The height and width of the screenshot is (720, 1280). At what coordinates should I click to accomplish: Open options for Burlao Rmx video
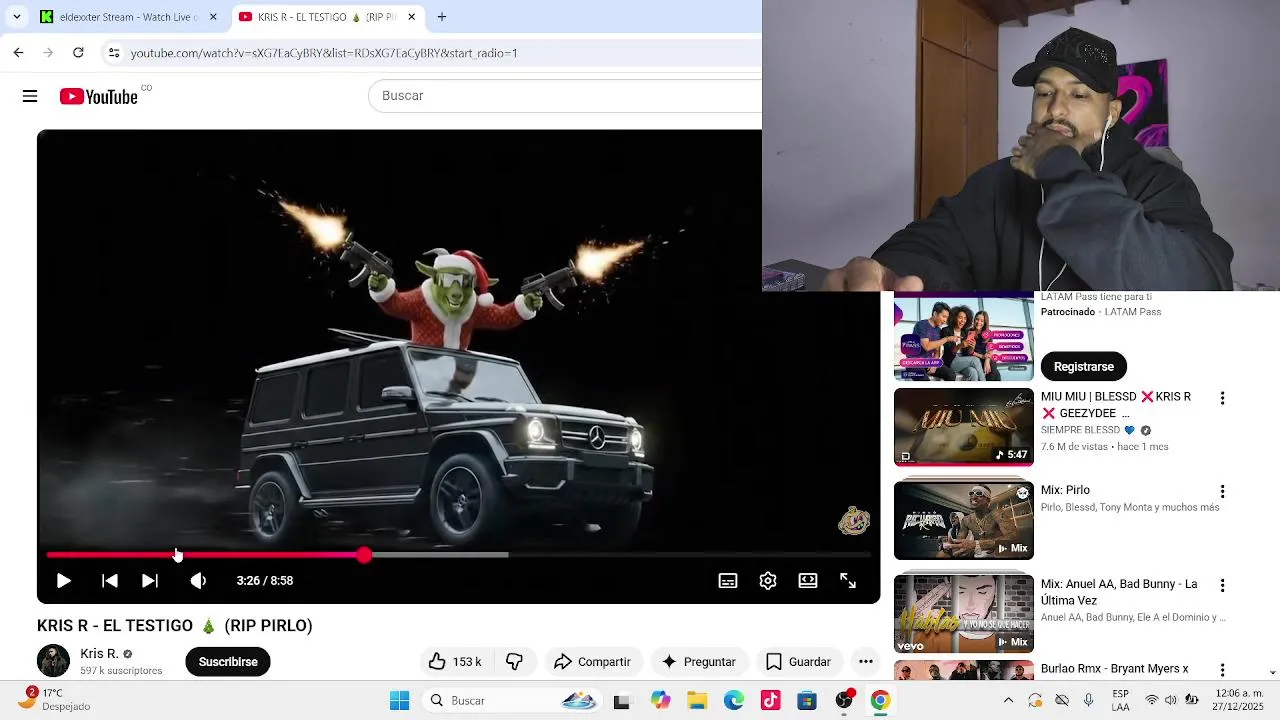click(x=1222, y=670)
